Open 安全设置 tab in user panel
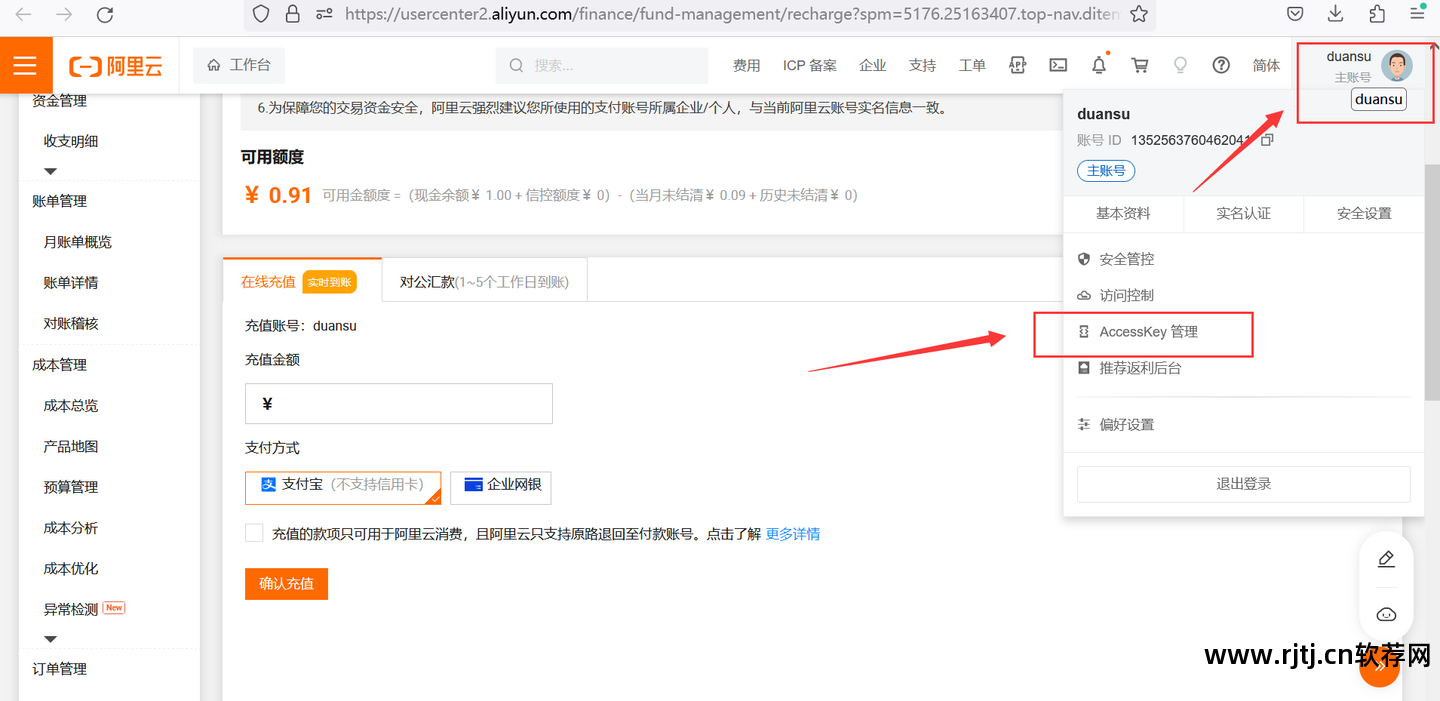This screenshot has height=701, width=1440. 1364,213
